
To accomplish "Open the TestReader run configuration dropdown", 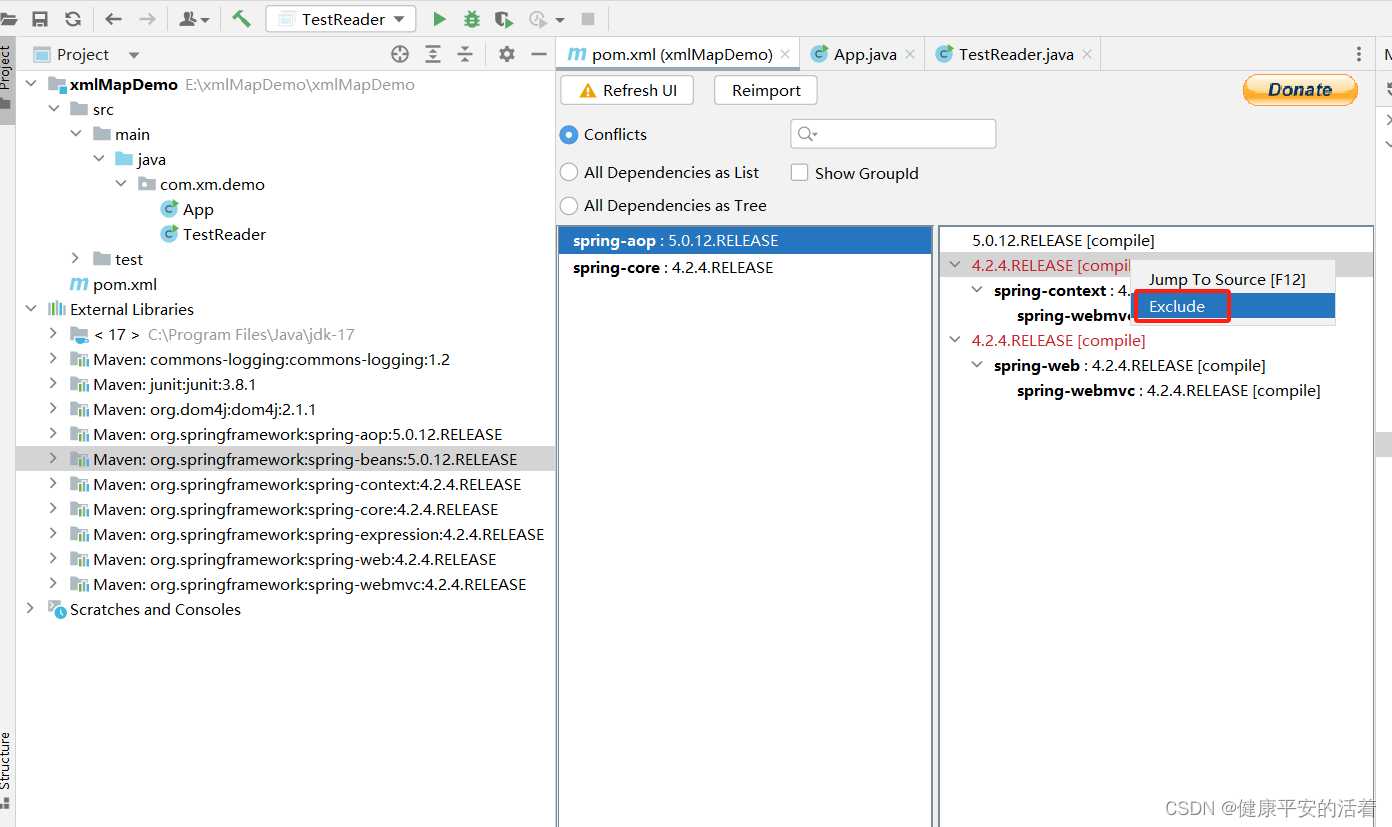I will [x=398, y=18].
